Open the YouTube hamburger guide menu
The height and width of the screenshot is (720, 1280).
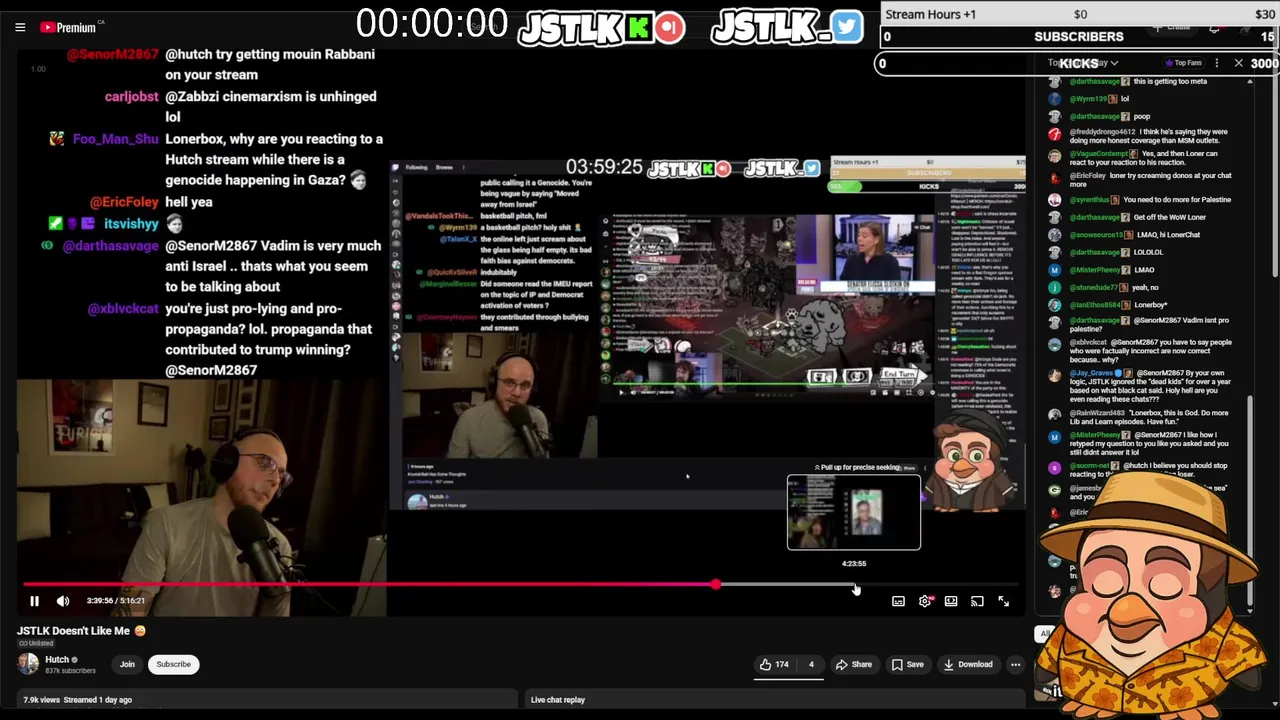coord(20,27)
